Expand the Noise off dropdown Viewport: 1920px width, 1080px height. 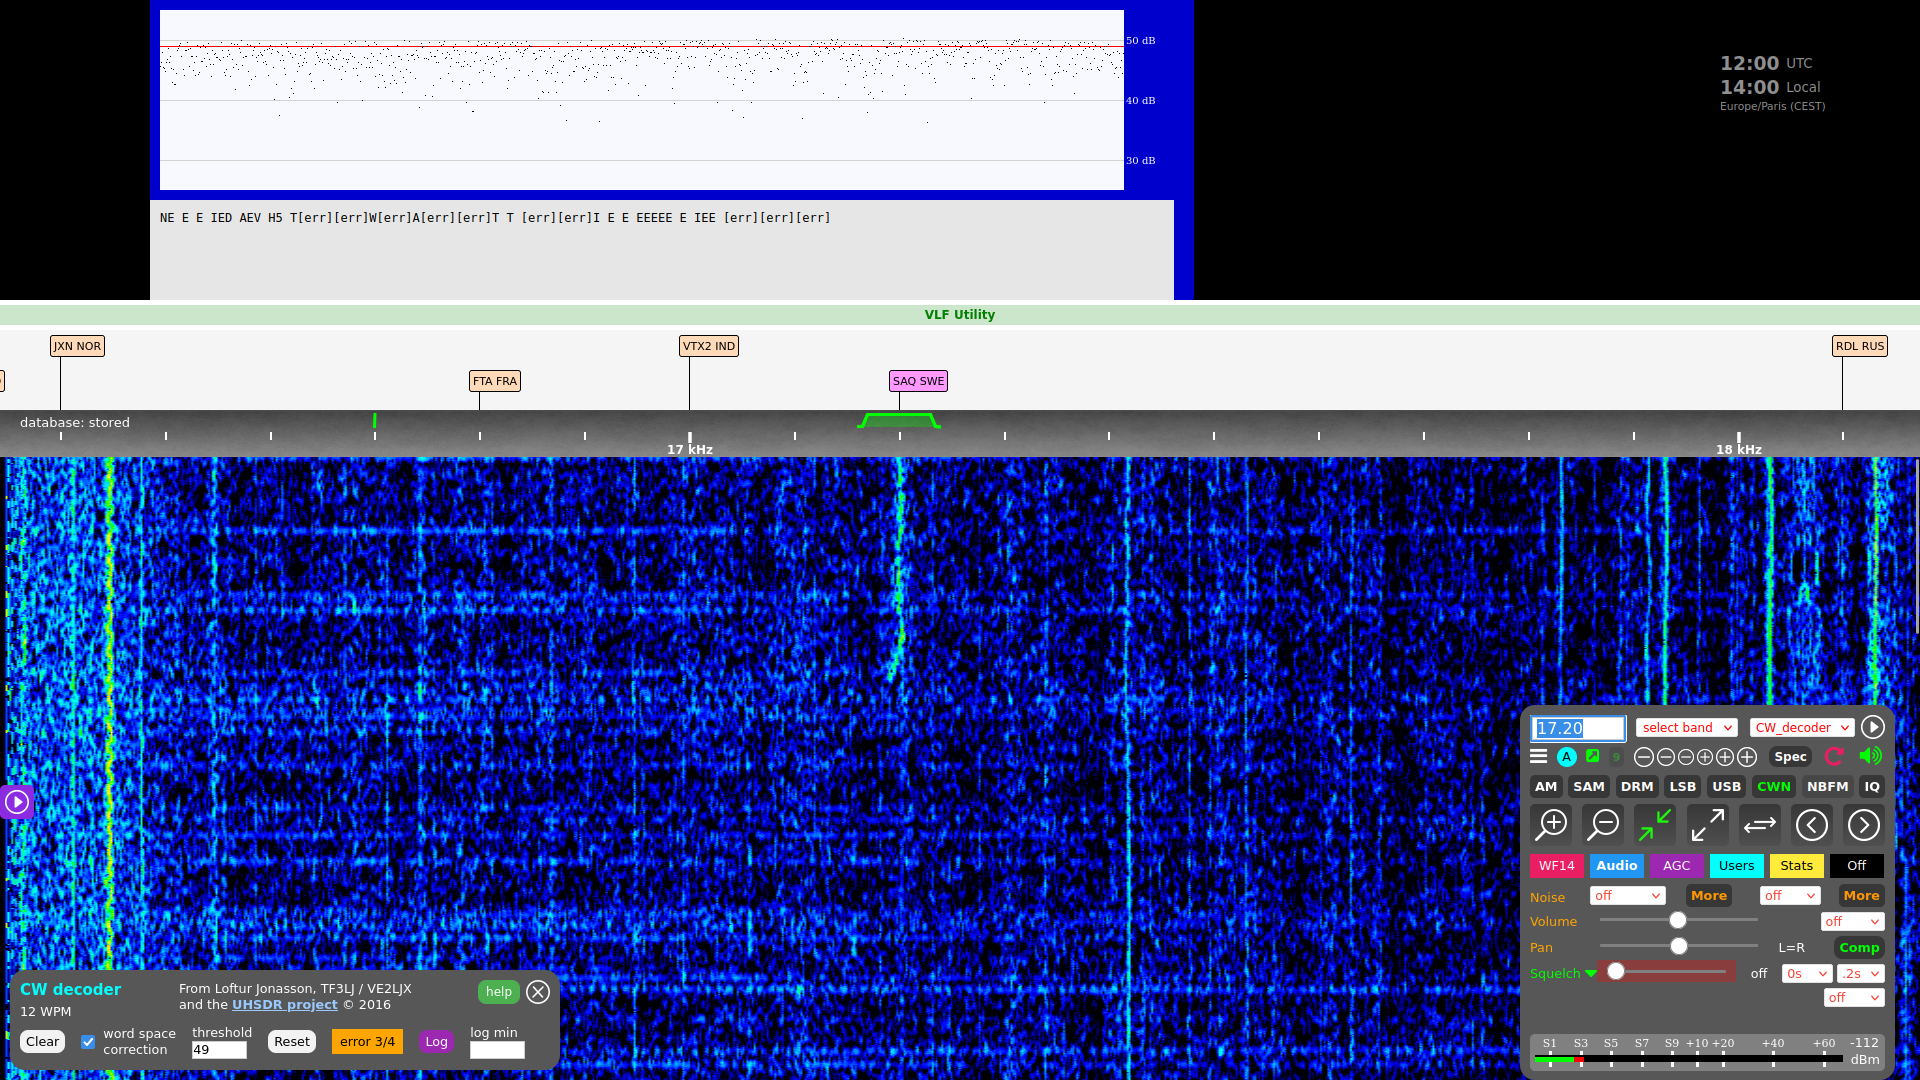point(1627,896)
